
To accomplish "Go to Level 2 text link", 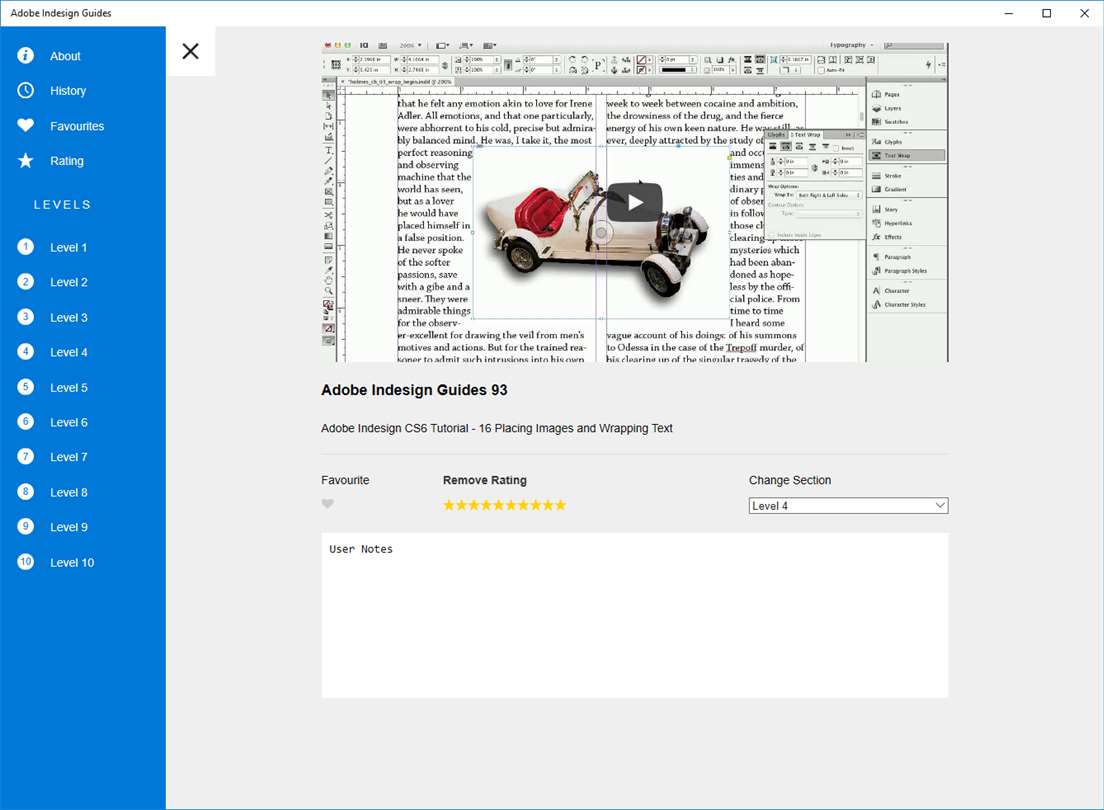I will pyautogui.click(x=68, y=282).
